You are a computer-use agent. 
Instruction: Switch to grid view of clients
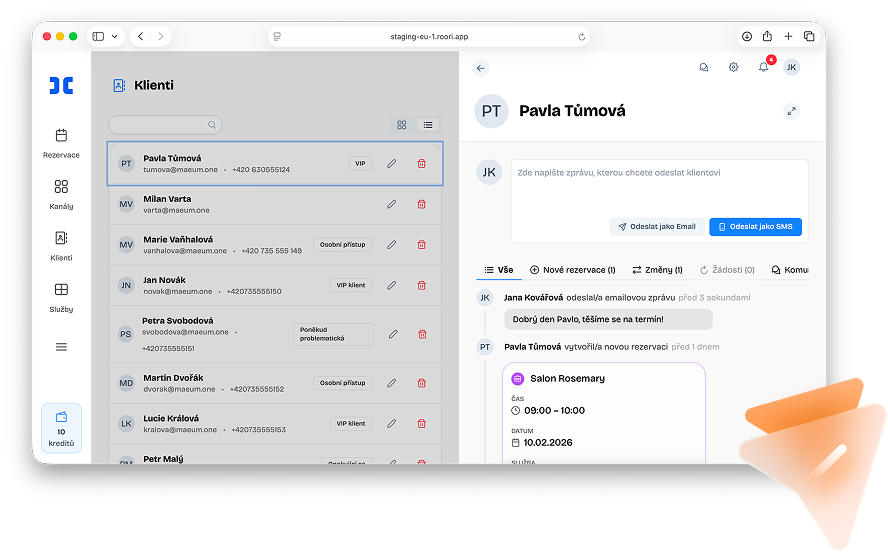click(x=402, y=125)
